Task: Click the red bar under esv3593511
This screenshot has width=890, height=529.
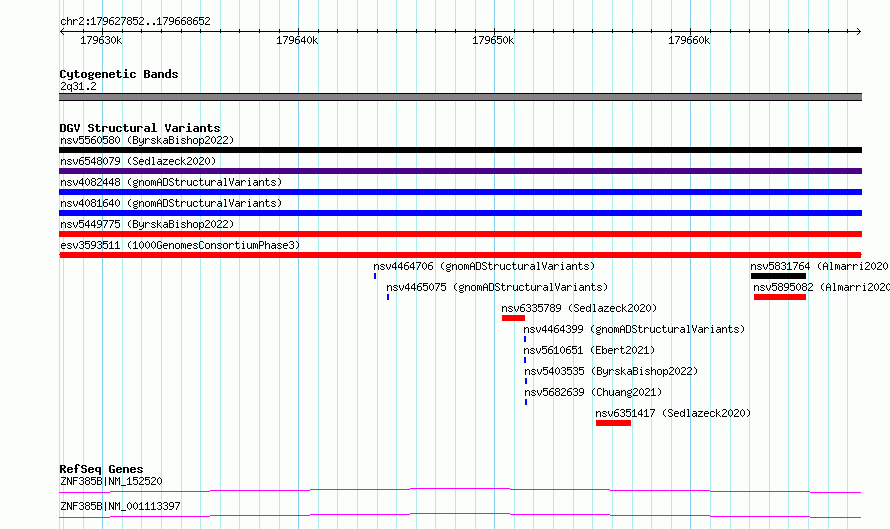Action: (460, 255)
